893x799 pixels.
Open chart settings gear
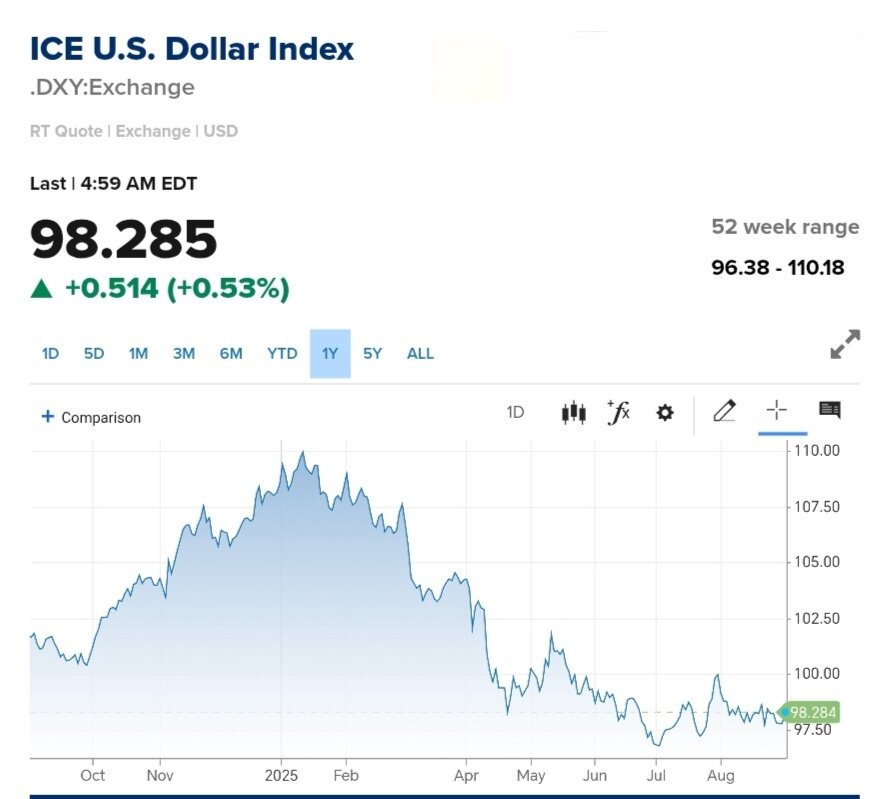pos(665,413)
